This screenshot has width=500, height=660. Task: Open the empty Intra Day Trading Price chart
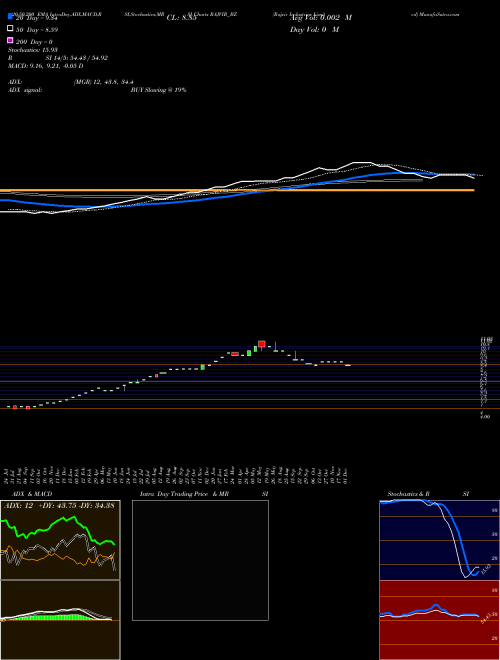tap(200, 560)
